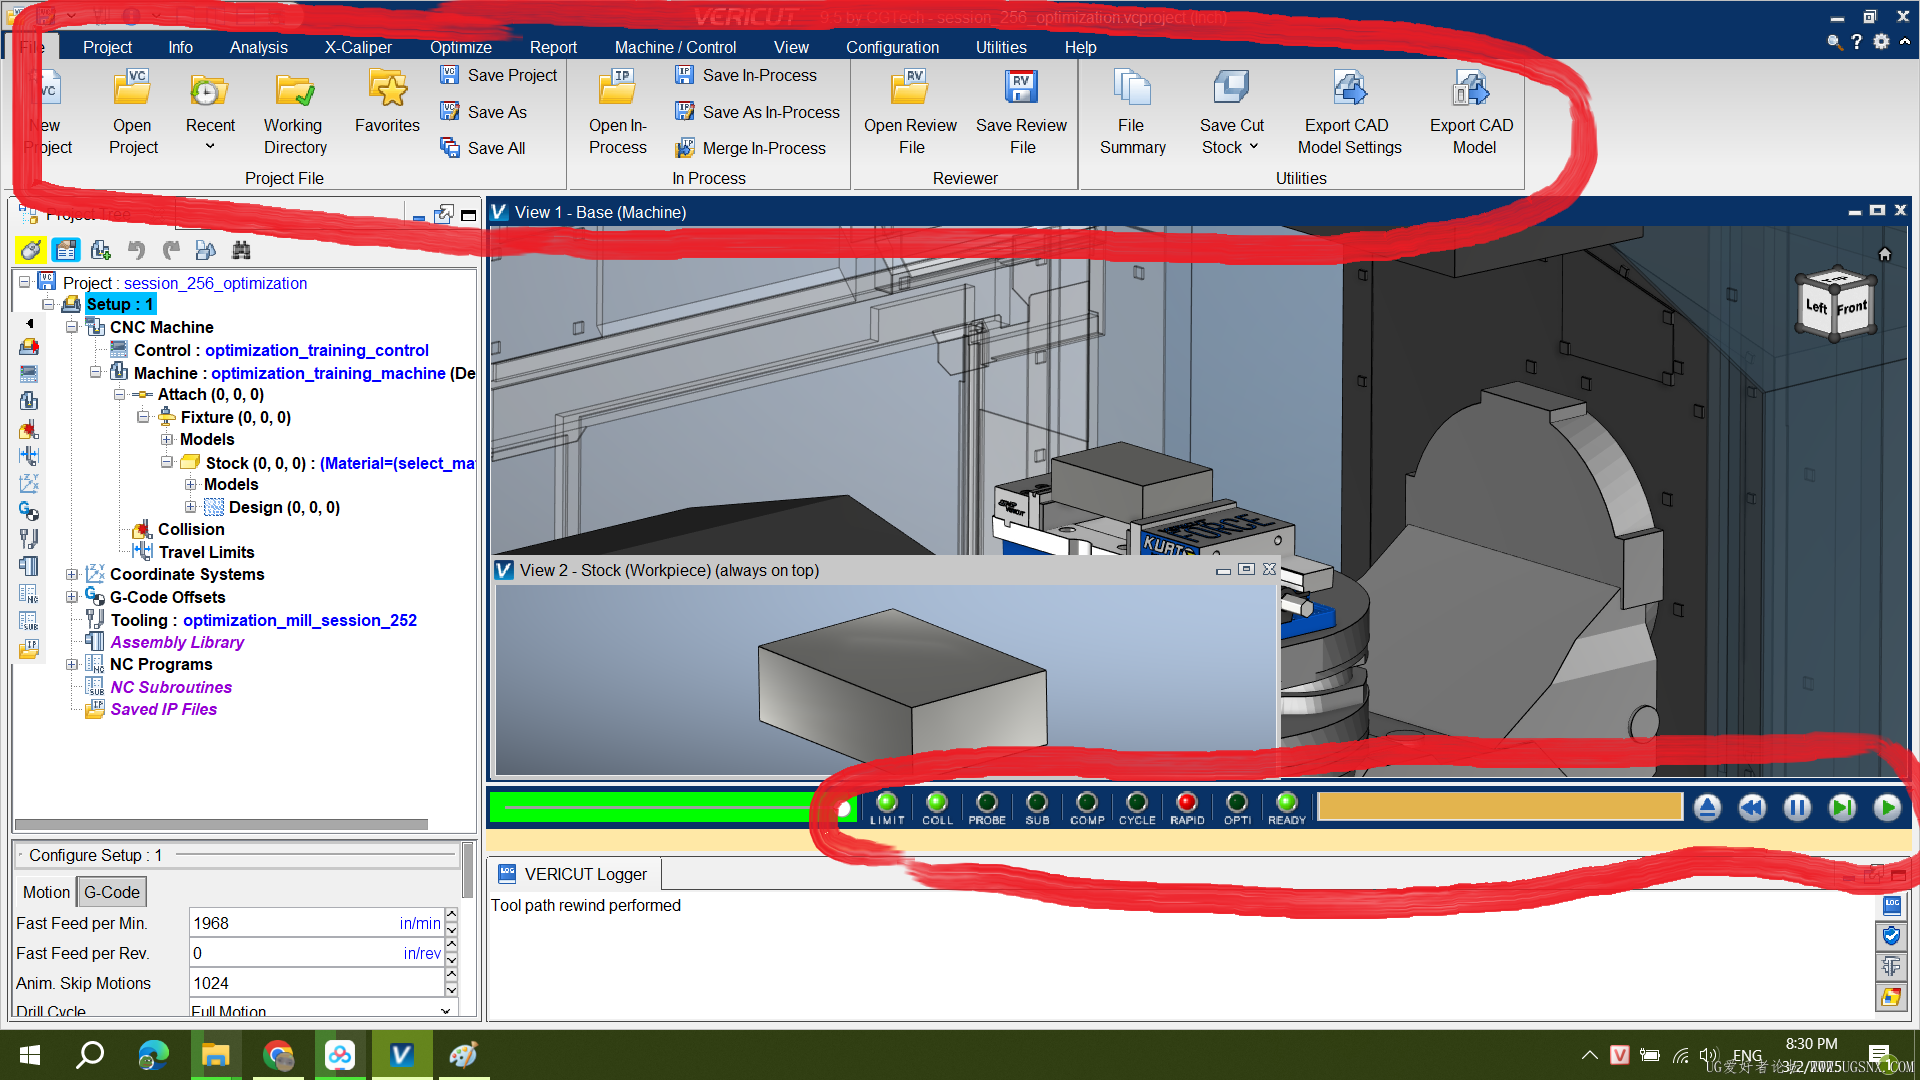Toggle the COMP status light
This screenshot has height=1080, width=1920.
[x=1087, y=802]
